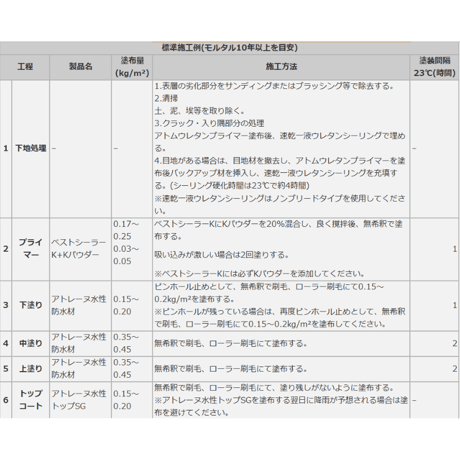The width and height of the screenshot is (460, 460).
Task: Click the interval value 2 in 上塗り row
Action: coord(455,369)
